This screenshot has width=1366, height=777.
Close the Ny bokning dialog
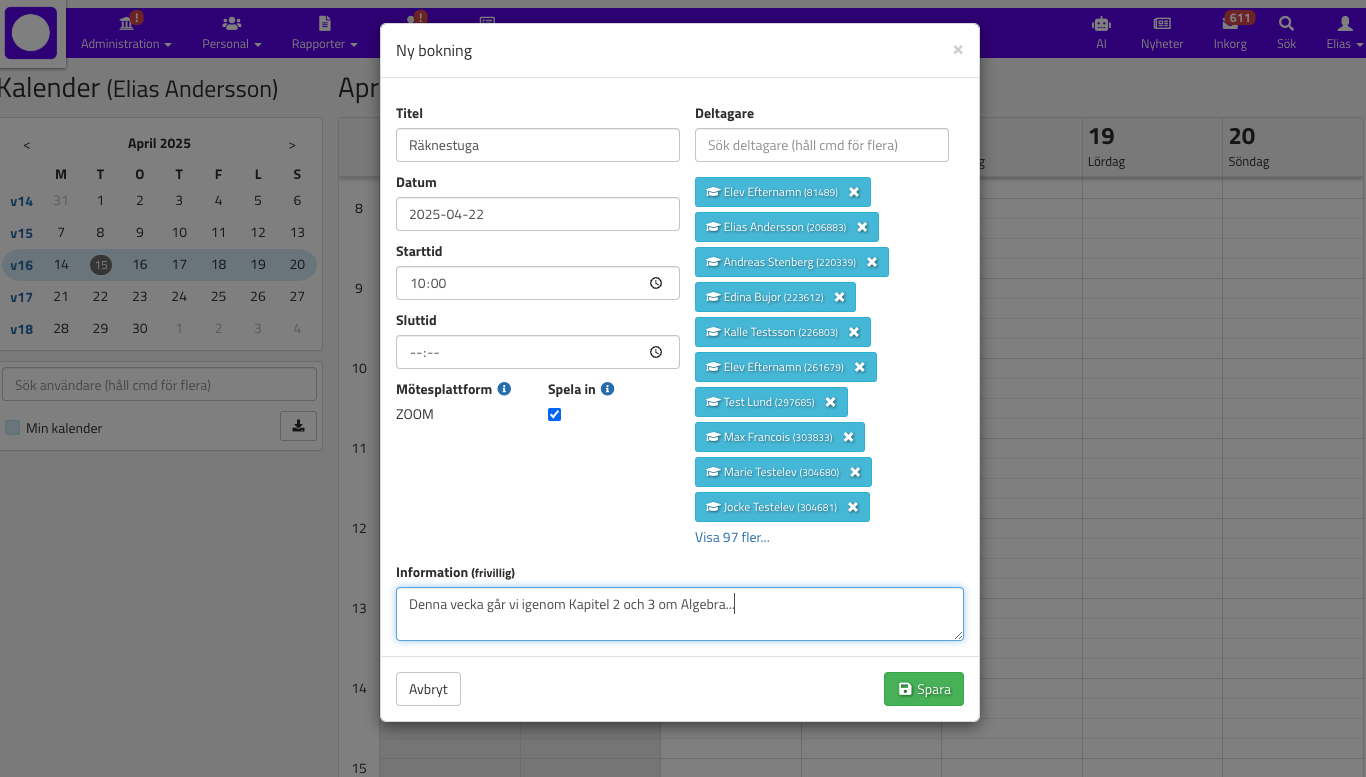[958, 49]
